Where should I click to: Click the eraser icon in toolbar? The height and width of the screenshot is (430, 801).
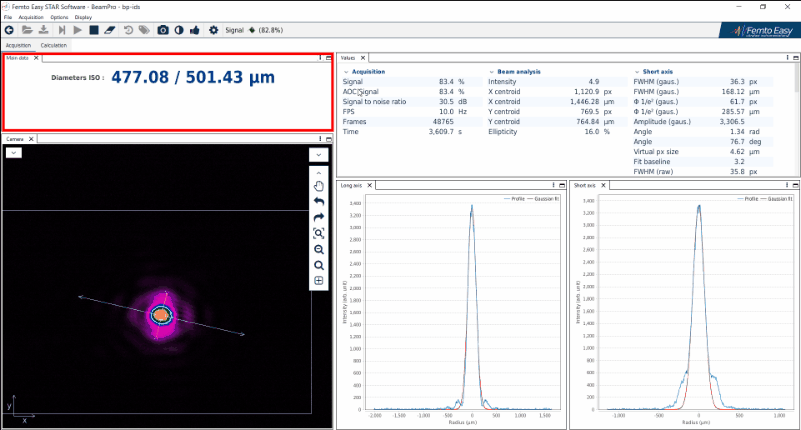pyautogui.click(x=109, y=30)
